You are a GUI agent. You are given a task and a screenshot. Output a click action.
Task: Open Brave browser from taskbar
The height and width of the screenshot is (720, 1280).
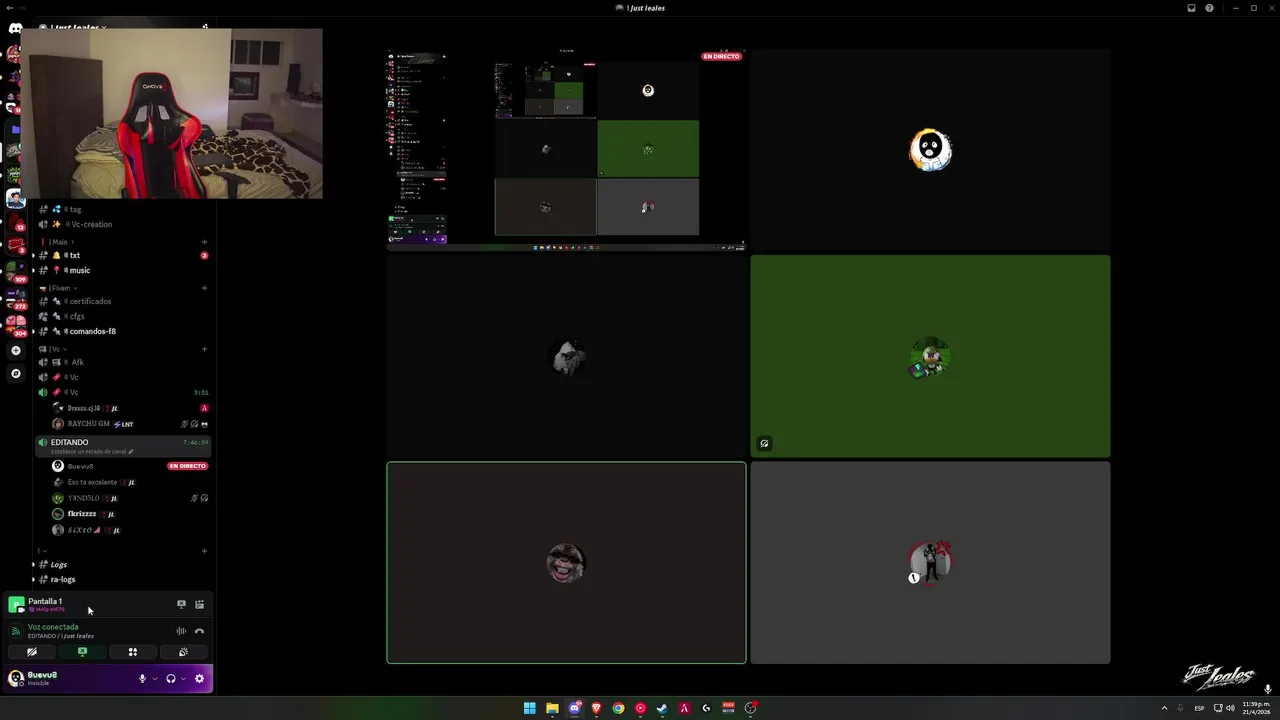(596, 708)
